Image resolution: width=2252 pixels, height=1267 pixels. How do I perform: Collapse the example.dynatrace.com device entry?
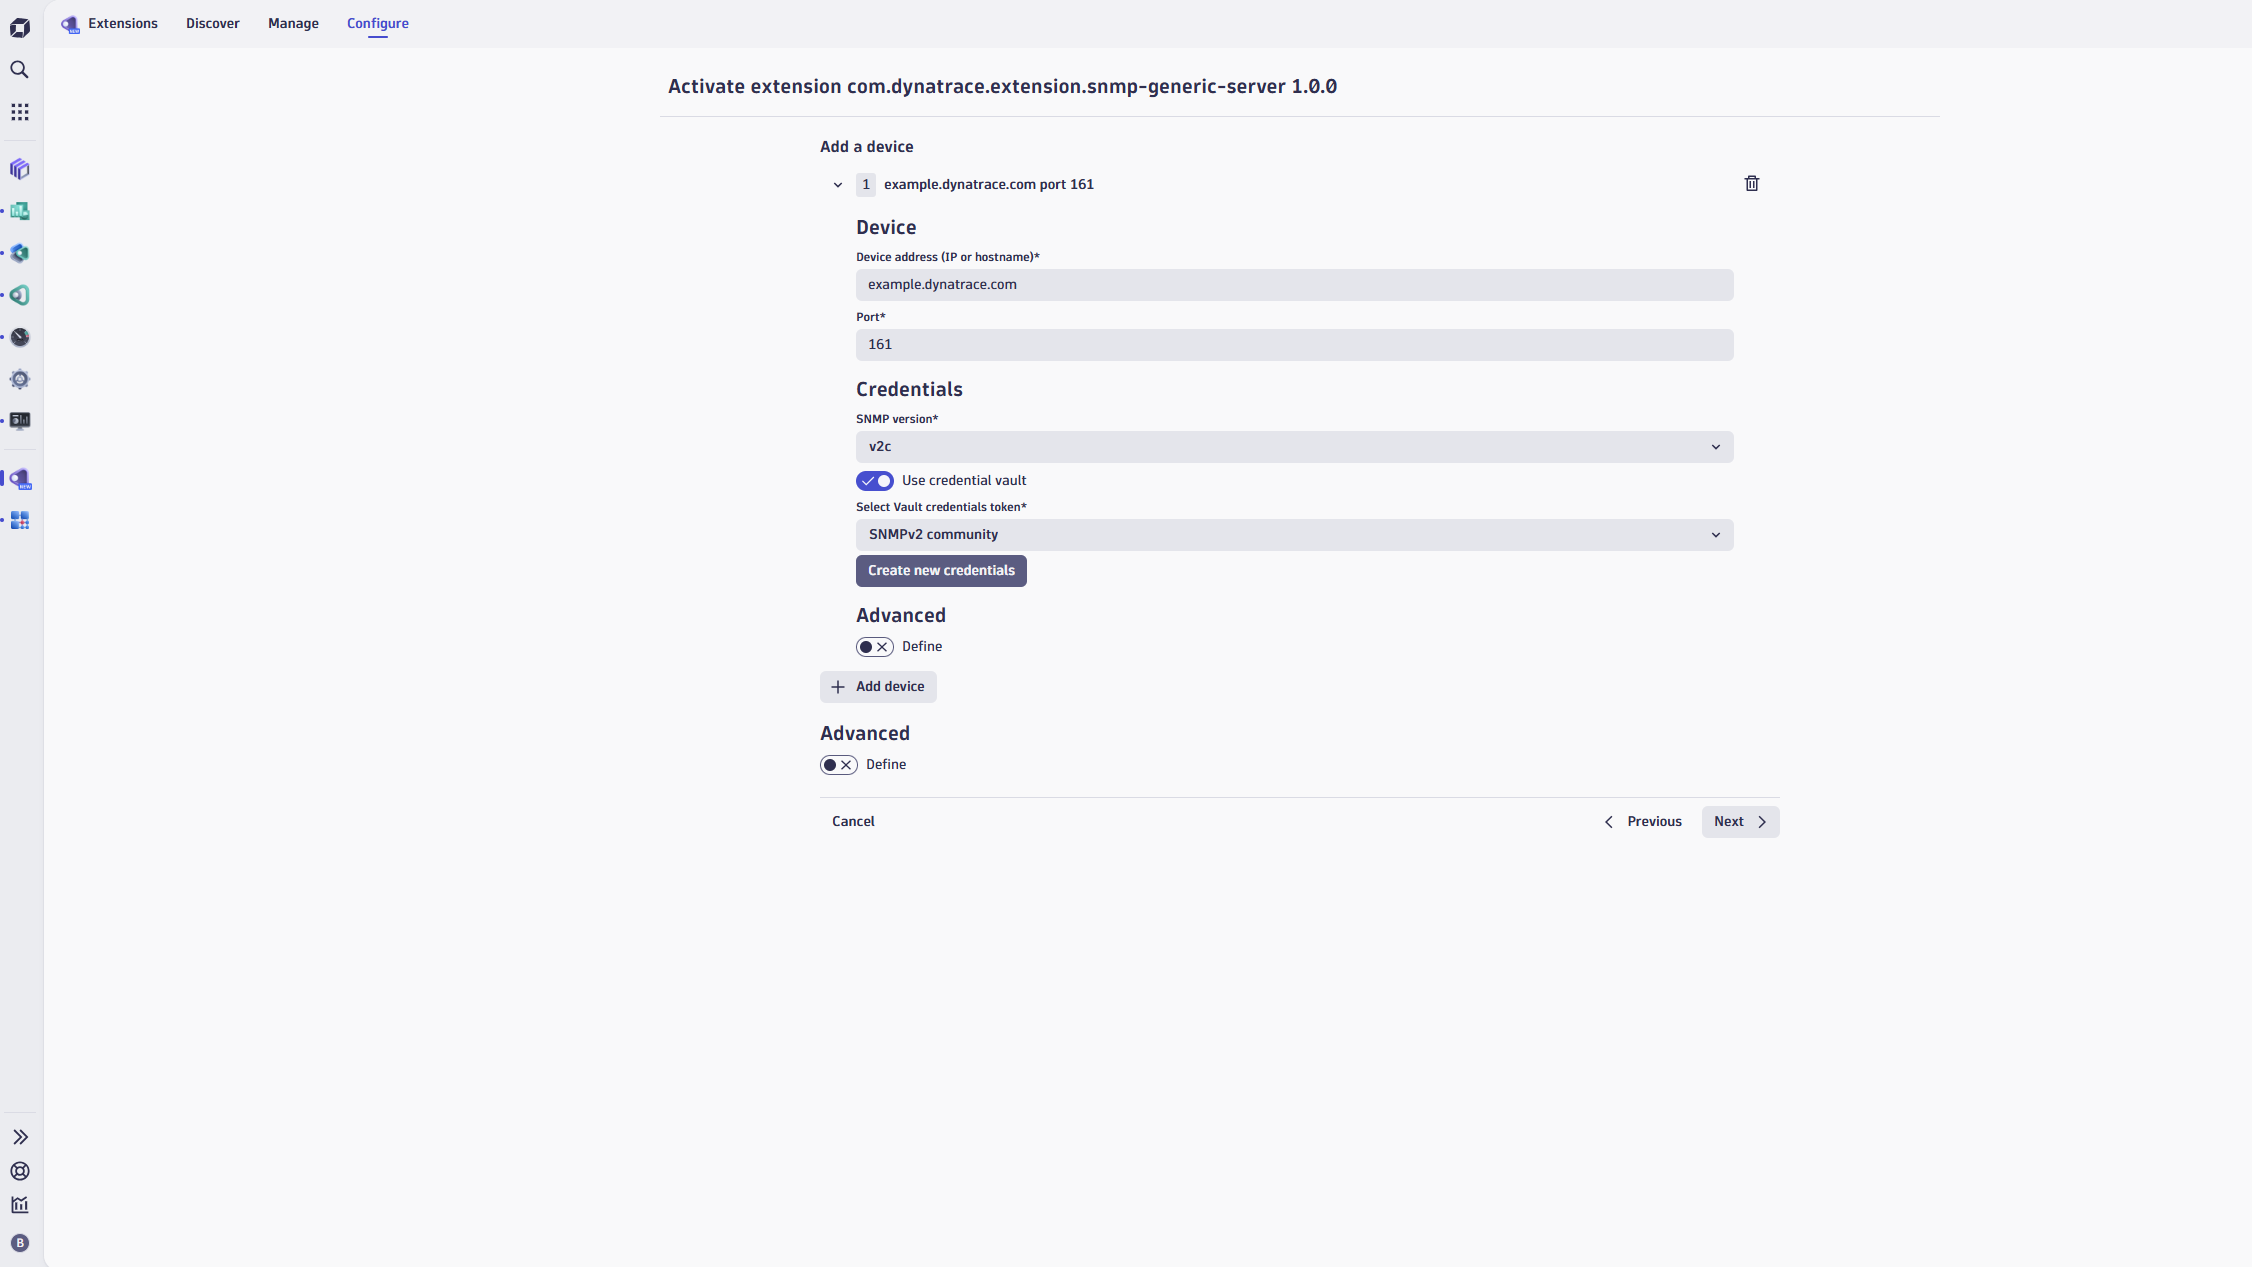pyautogui.click(x=837, y=185)
